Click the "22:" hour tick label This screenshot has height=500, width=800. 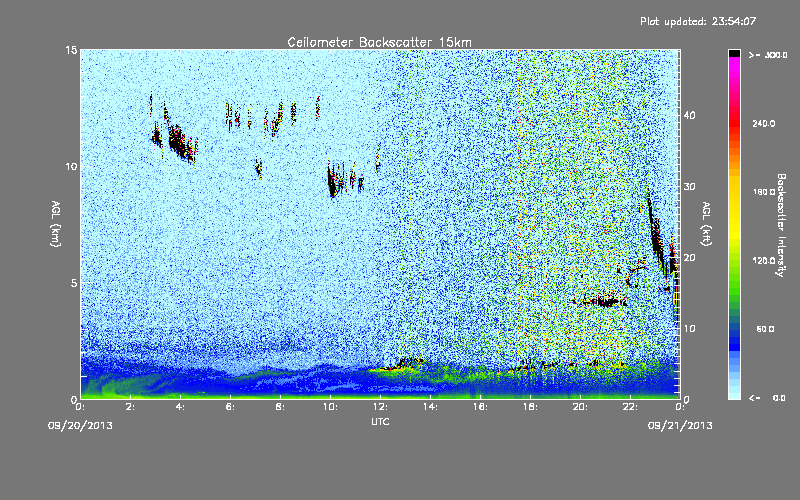[x=631, y=407]
